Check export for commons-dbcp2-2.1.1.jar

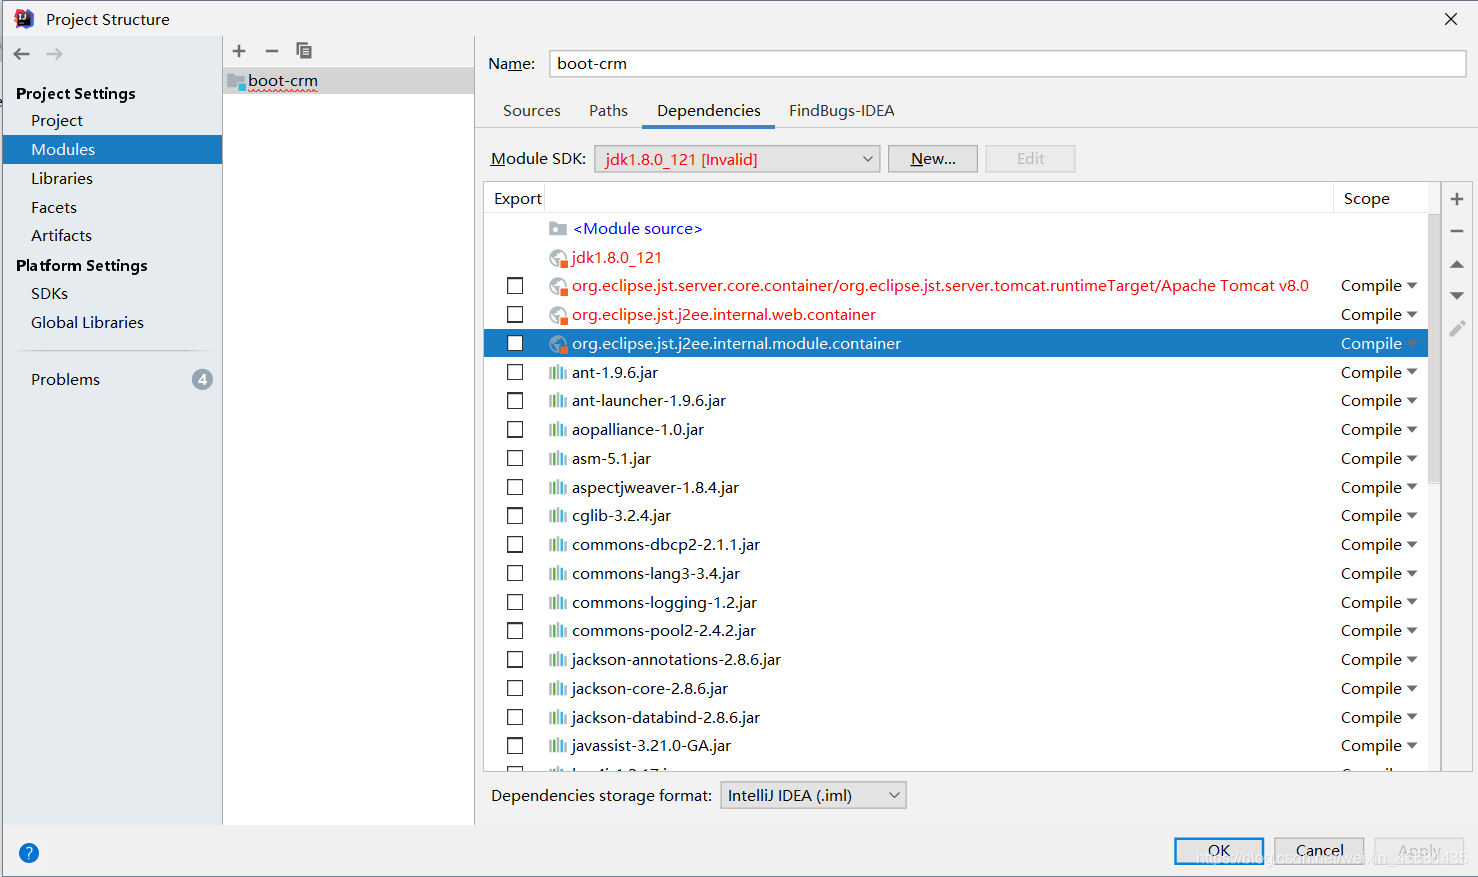(515, 545)
